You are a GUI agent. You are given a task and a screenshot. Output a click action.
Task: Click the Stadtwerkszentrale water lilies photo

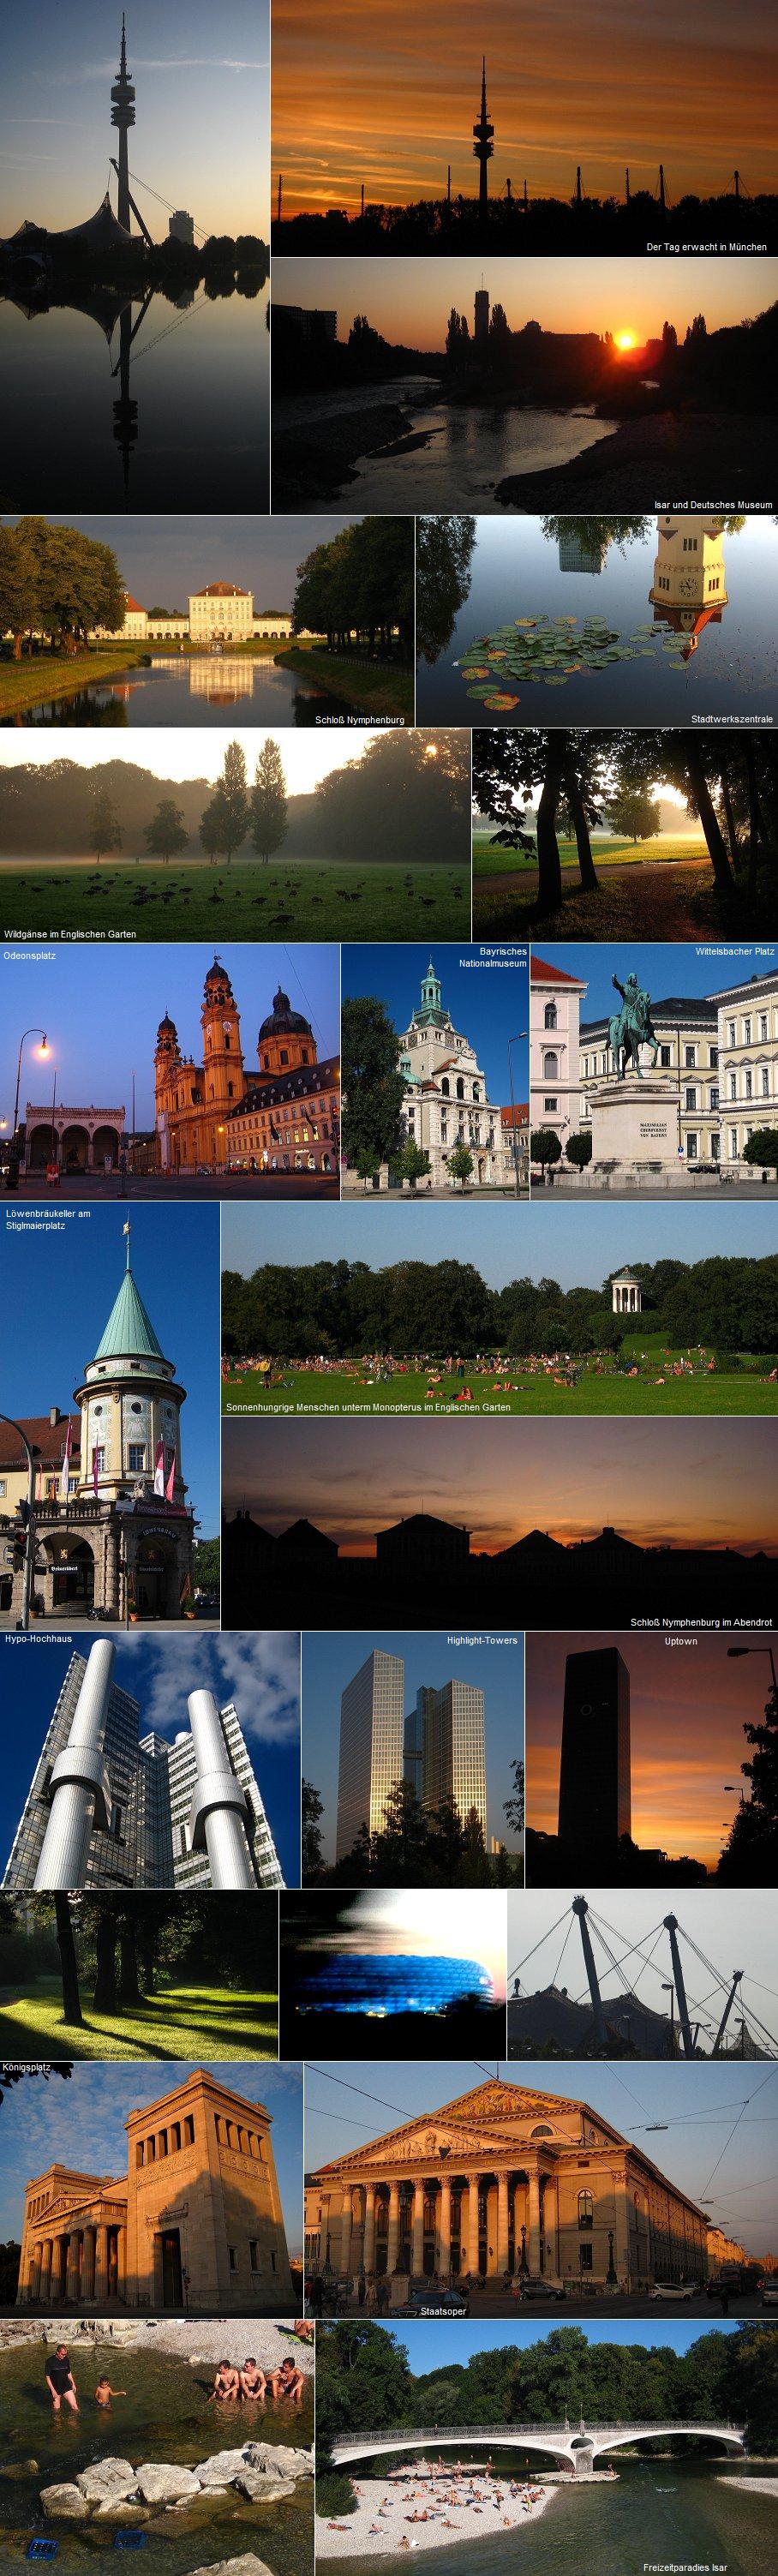point(596,620)
